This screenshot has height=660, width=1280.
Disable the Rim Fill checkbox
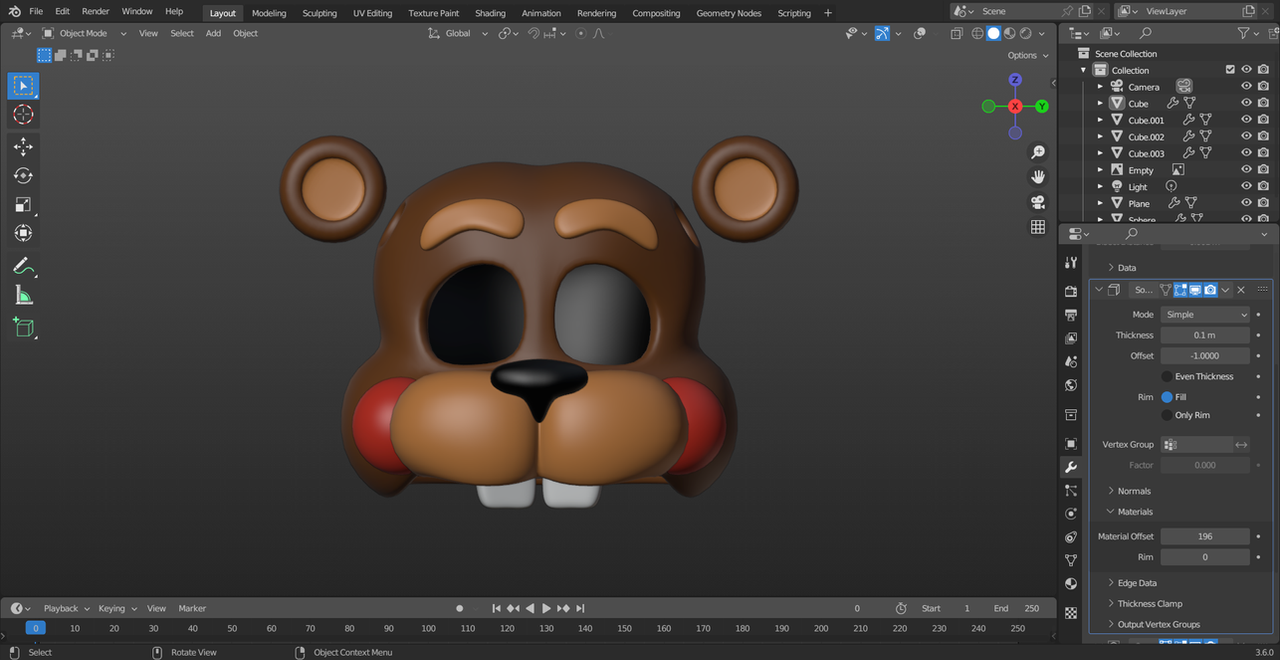(x=1167, y=397)
